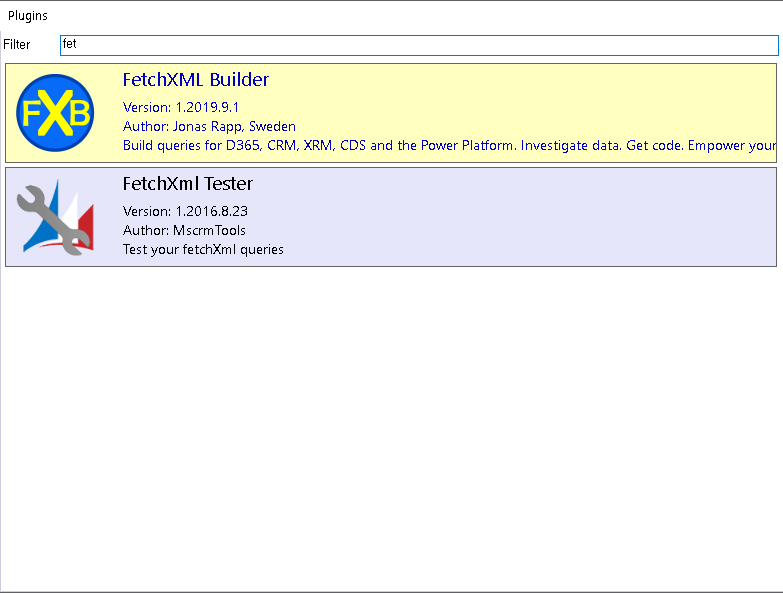Click Version: 1.2016.8.23 text

(185, 211)
